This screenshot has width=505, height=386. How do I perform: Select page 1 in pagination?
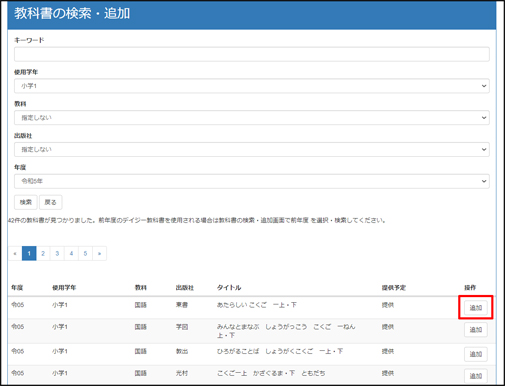[x=29, y=253]
